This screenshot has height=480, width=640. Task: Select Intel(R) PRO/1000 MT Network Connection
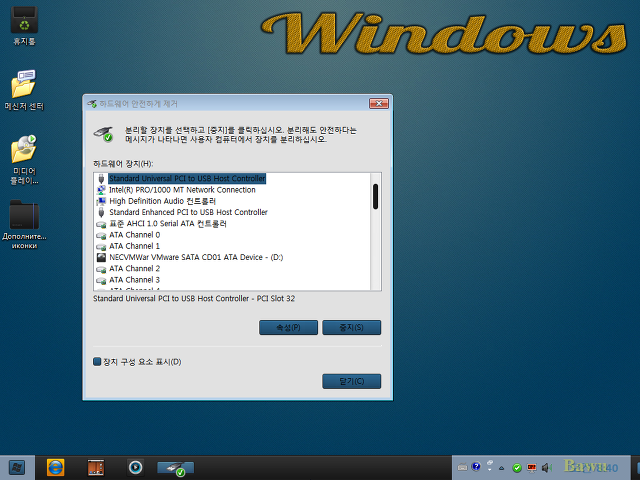pos(182,190)
